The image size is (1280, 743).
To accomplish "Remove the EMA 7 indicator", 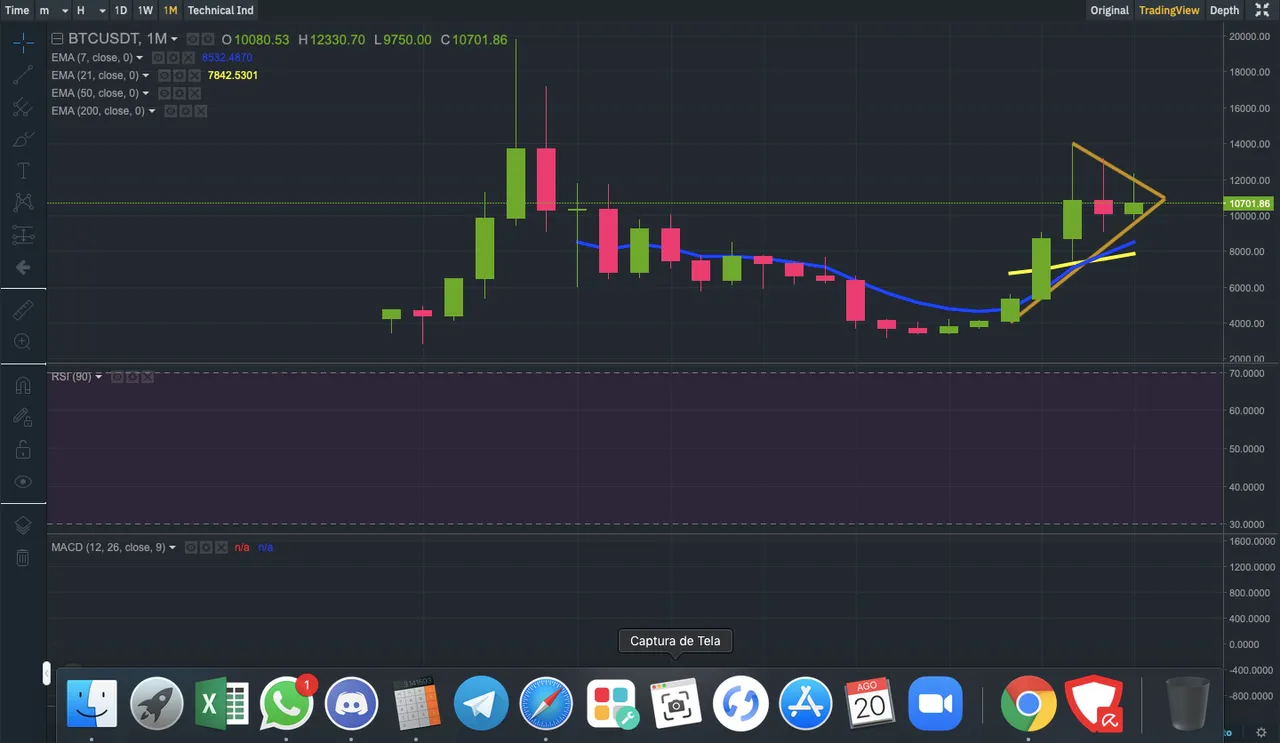I will pyautogui.click(x=187, y=58).
